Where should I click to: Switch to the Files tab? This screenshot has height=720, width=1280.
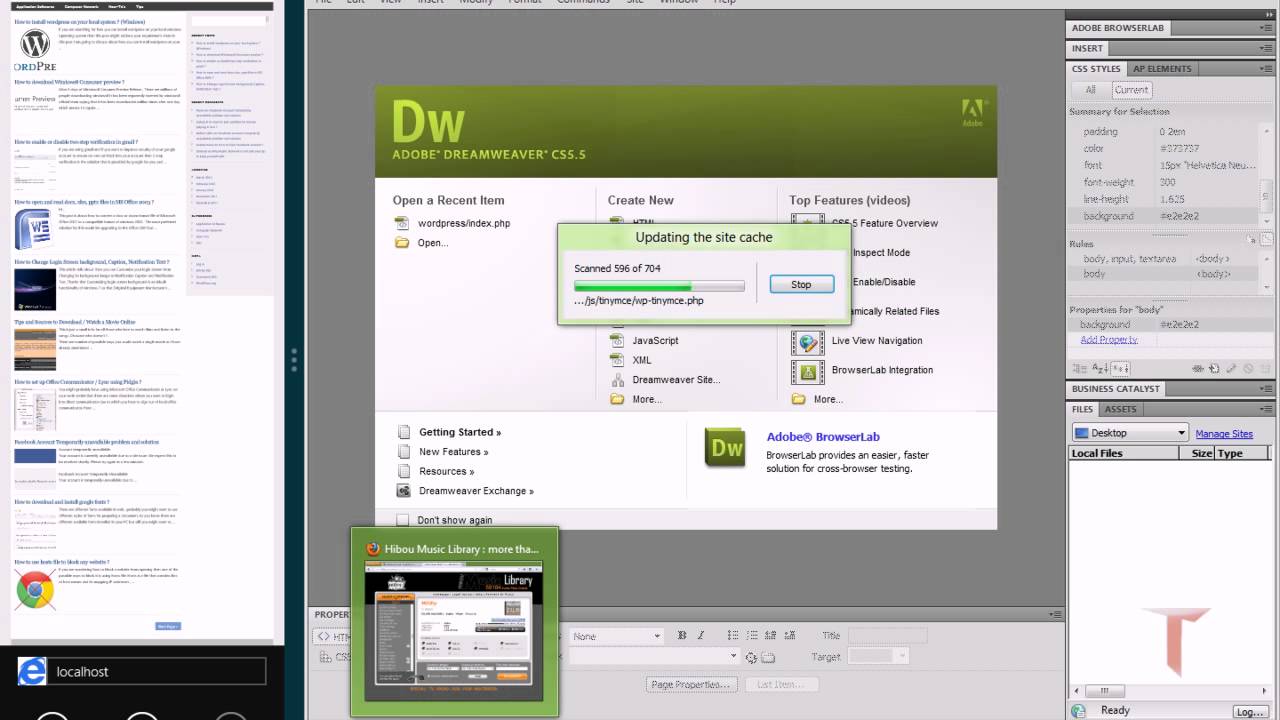[x=1083, y=409]
